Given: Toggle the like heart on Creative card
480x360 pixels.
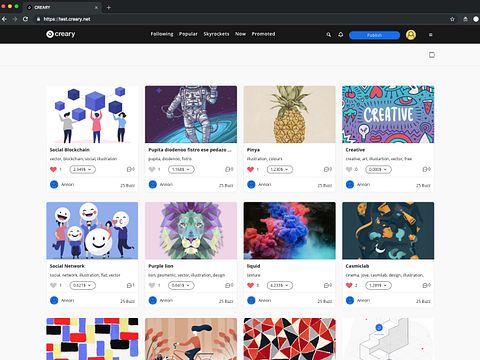Looking at the screenshot, I should [349, 169].
